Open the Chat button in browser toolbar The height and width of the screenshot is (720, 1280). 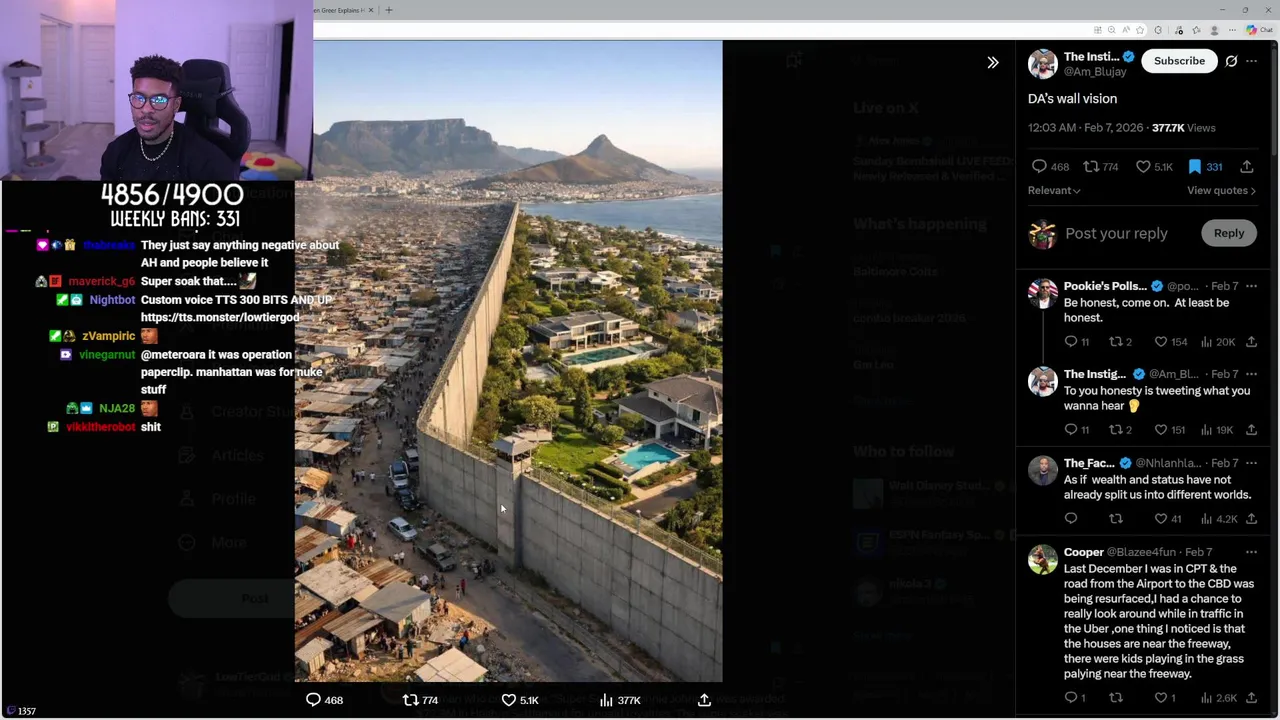pyautogui.click(x=1260, y=30)
